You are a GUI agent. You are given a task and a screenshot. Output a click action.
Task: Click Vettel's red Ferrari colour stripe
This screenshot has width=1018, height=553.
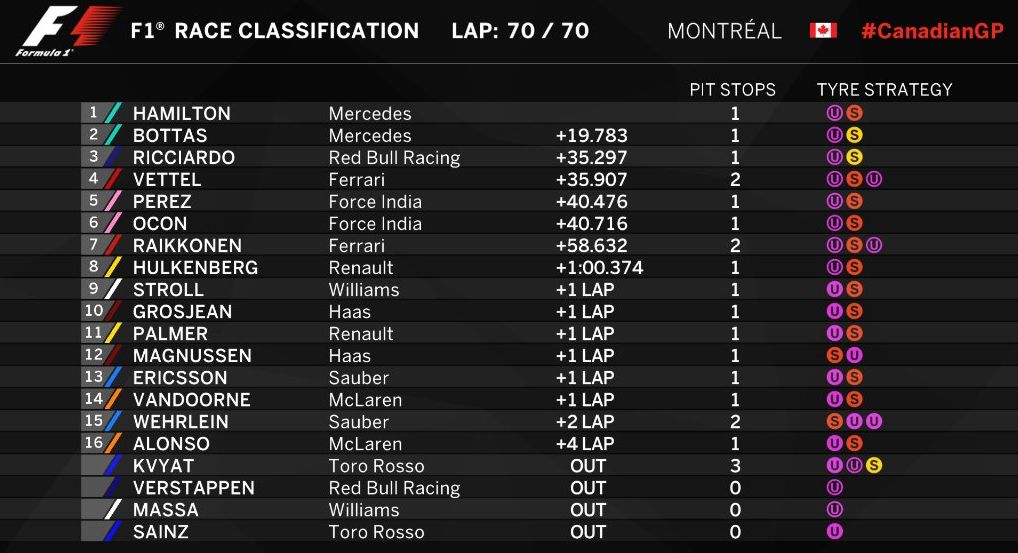tap(113, 179)
